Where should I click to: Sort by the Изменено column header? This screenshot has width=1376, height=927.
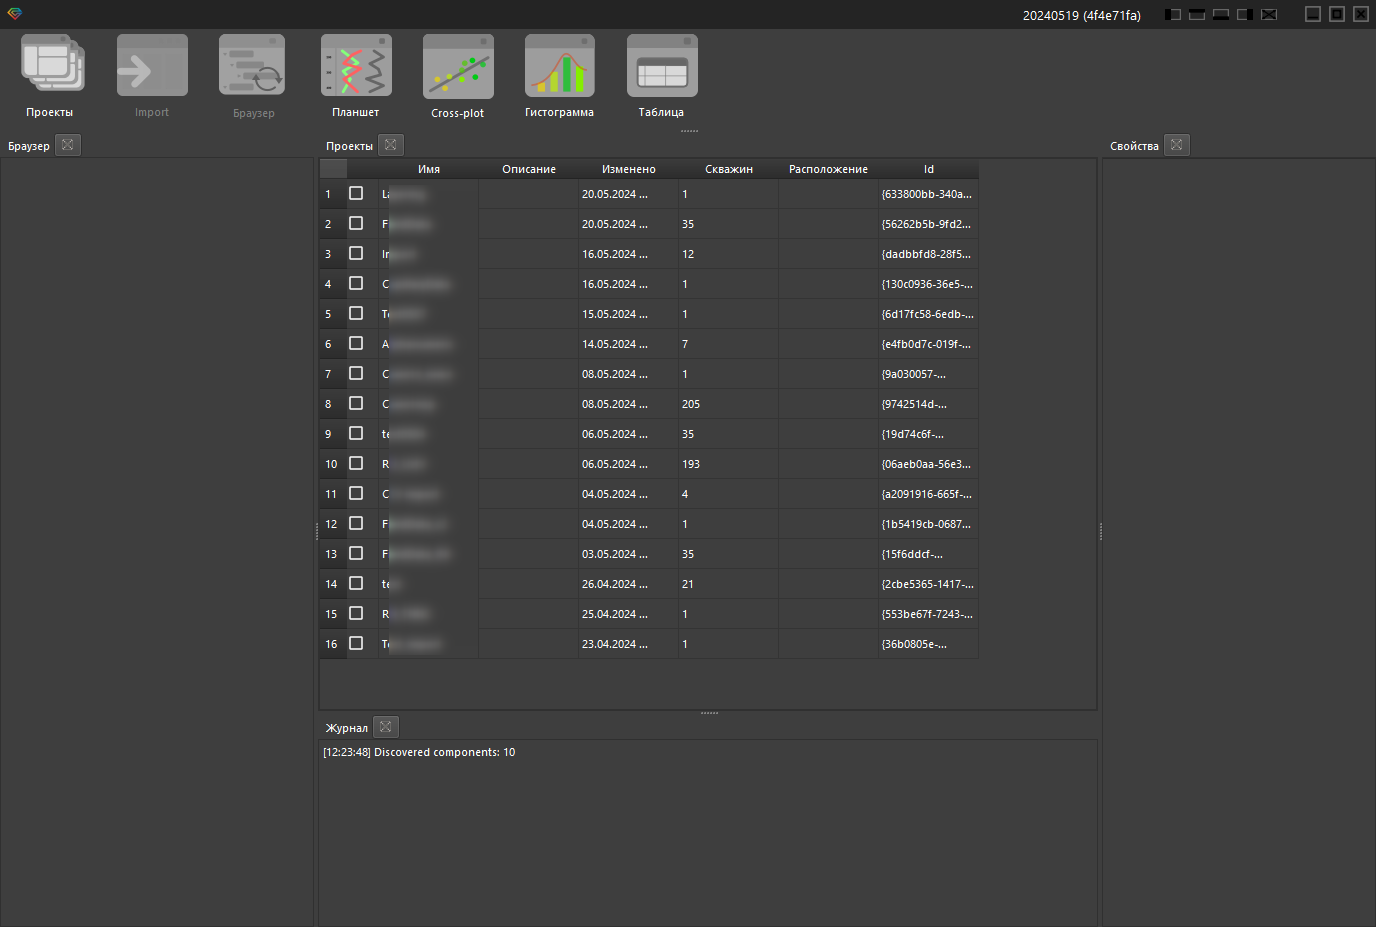(629, 169)
